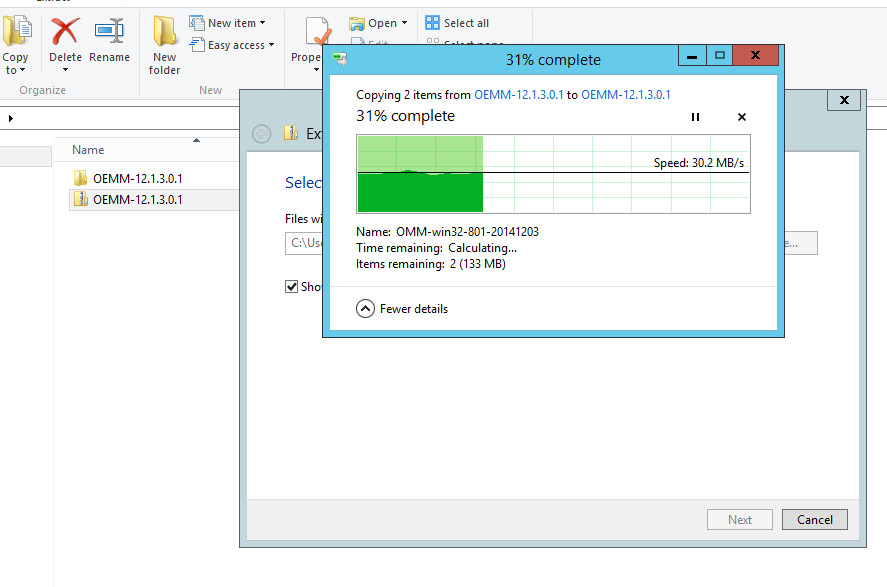Click the Browse button edge in Extract wizard
Screen dimensions: 887x587
801,243
